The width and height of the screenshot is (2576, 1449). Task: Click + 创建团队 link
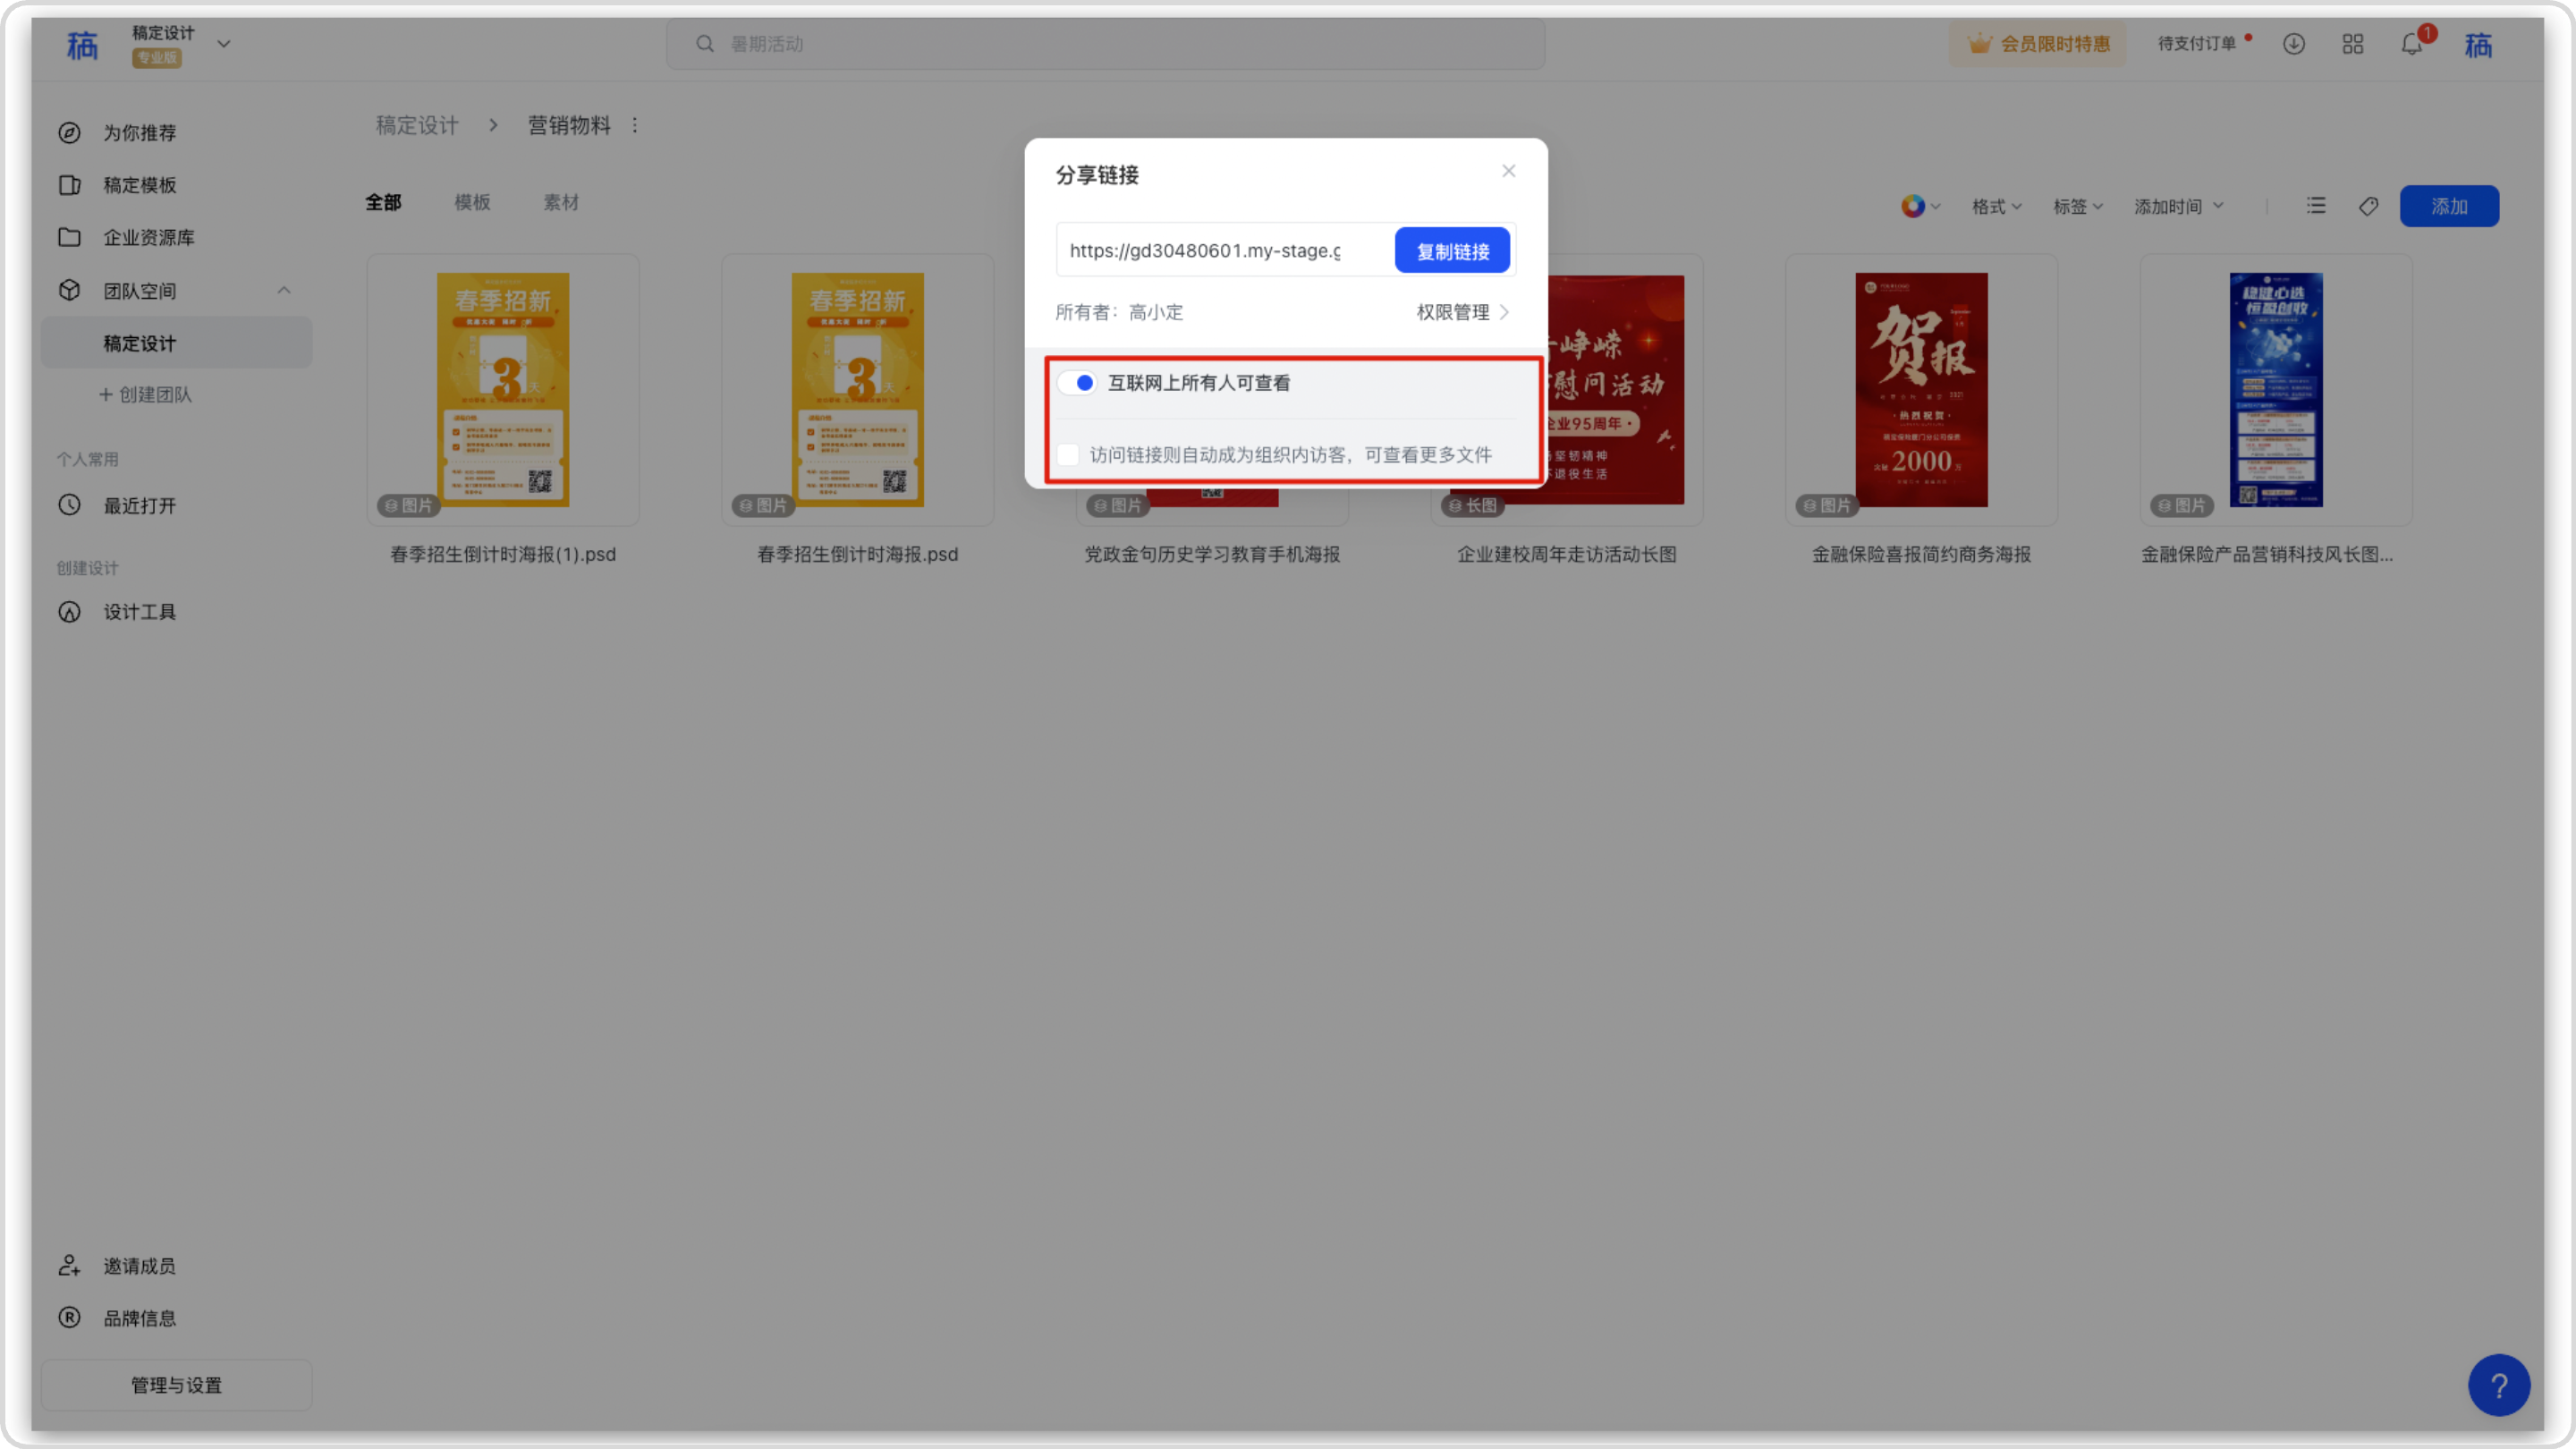point(145,395)
